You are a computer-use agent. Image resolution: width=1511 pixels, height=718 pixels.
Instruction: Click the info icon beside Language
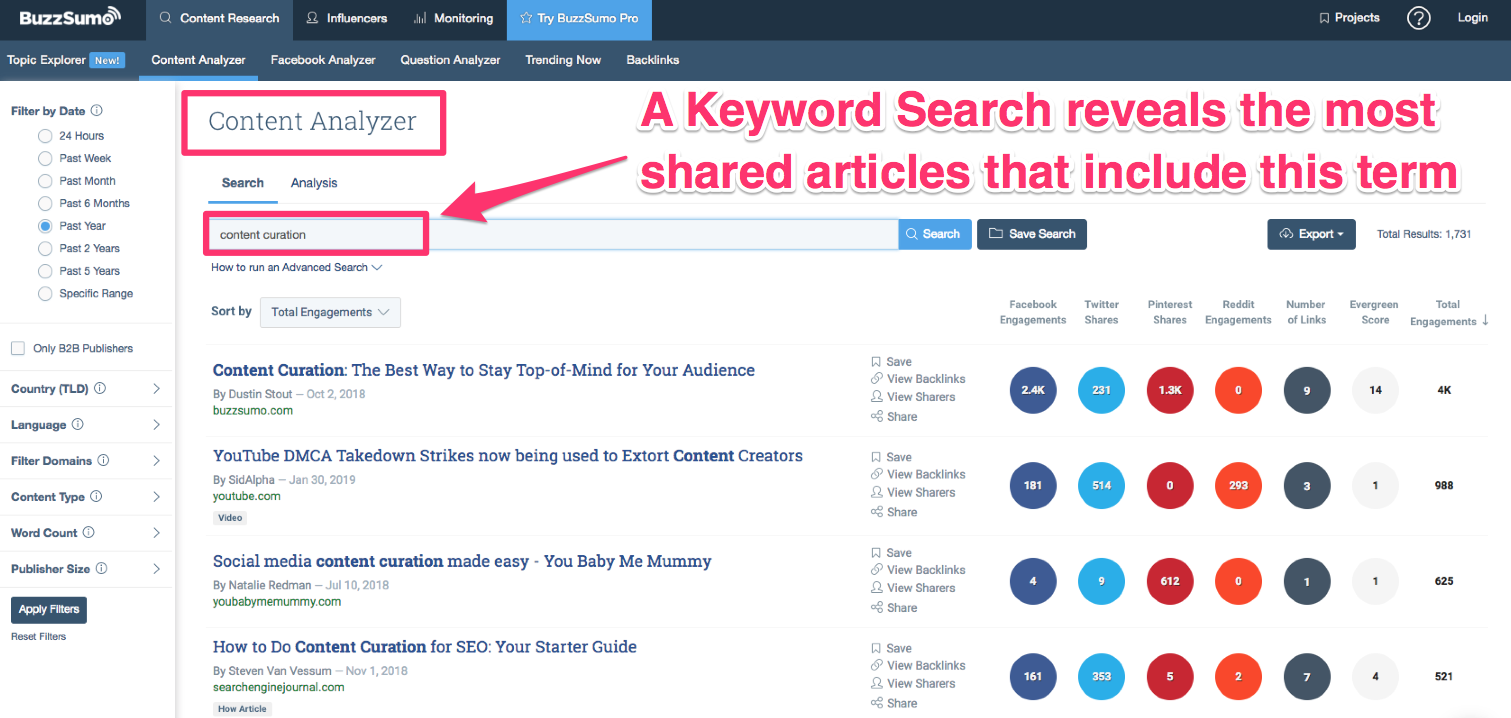78,425
